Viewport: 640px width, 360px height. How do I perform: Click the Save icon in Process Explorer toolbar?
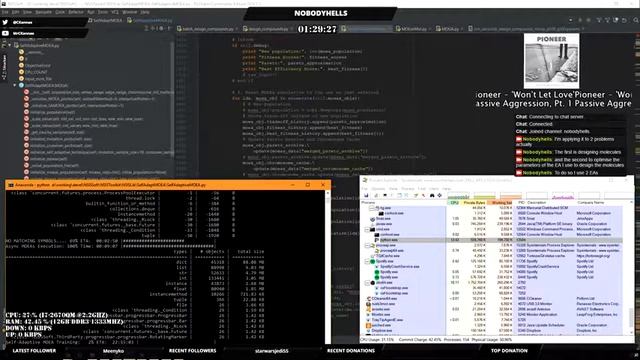point(366,196)
